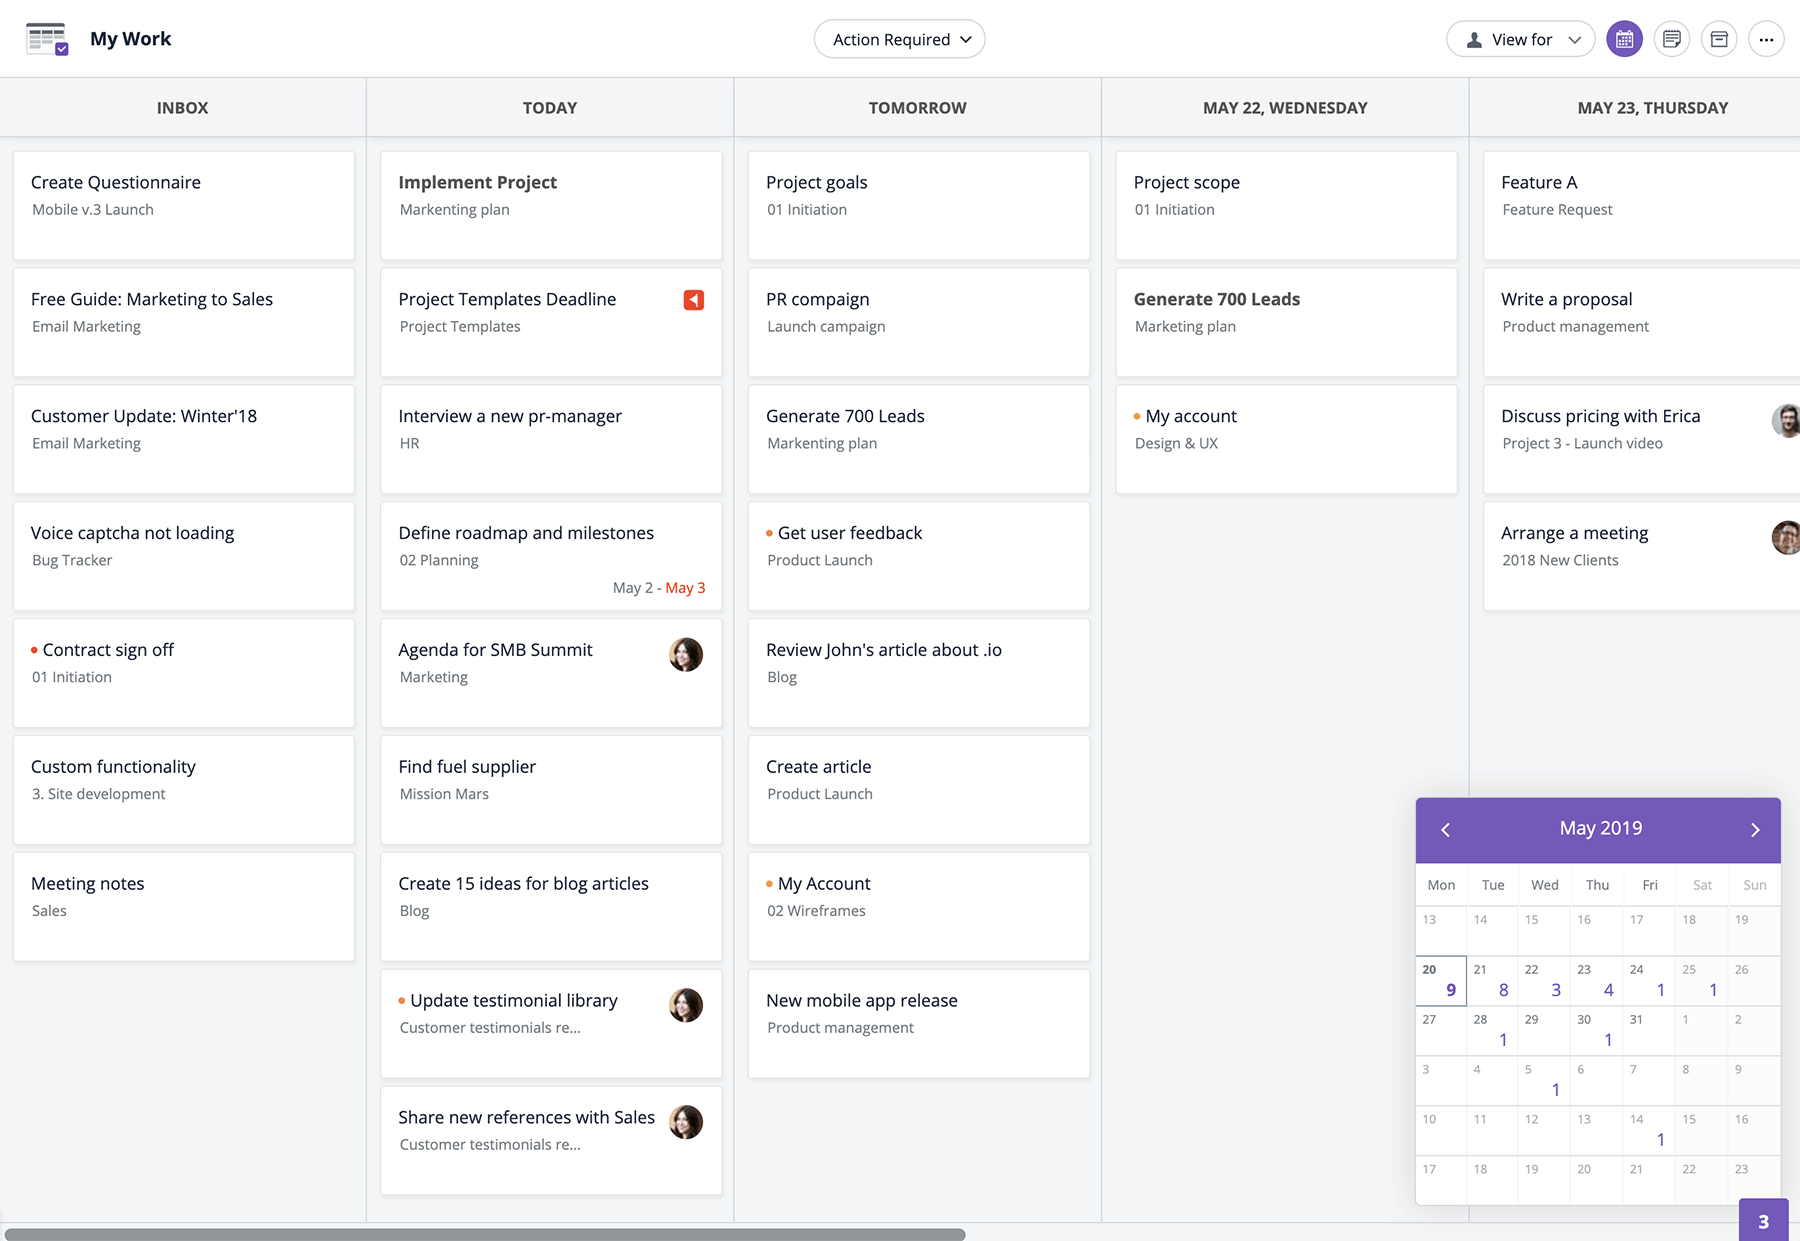Open the calendar view icon in the header
This screenshot has height=1241, width=1800.
point(1624,39)
